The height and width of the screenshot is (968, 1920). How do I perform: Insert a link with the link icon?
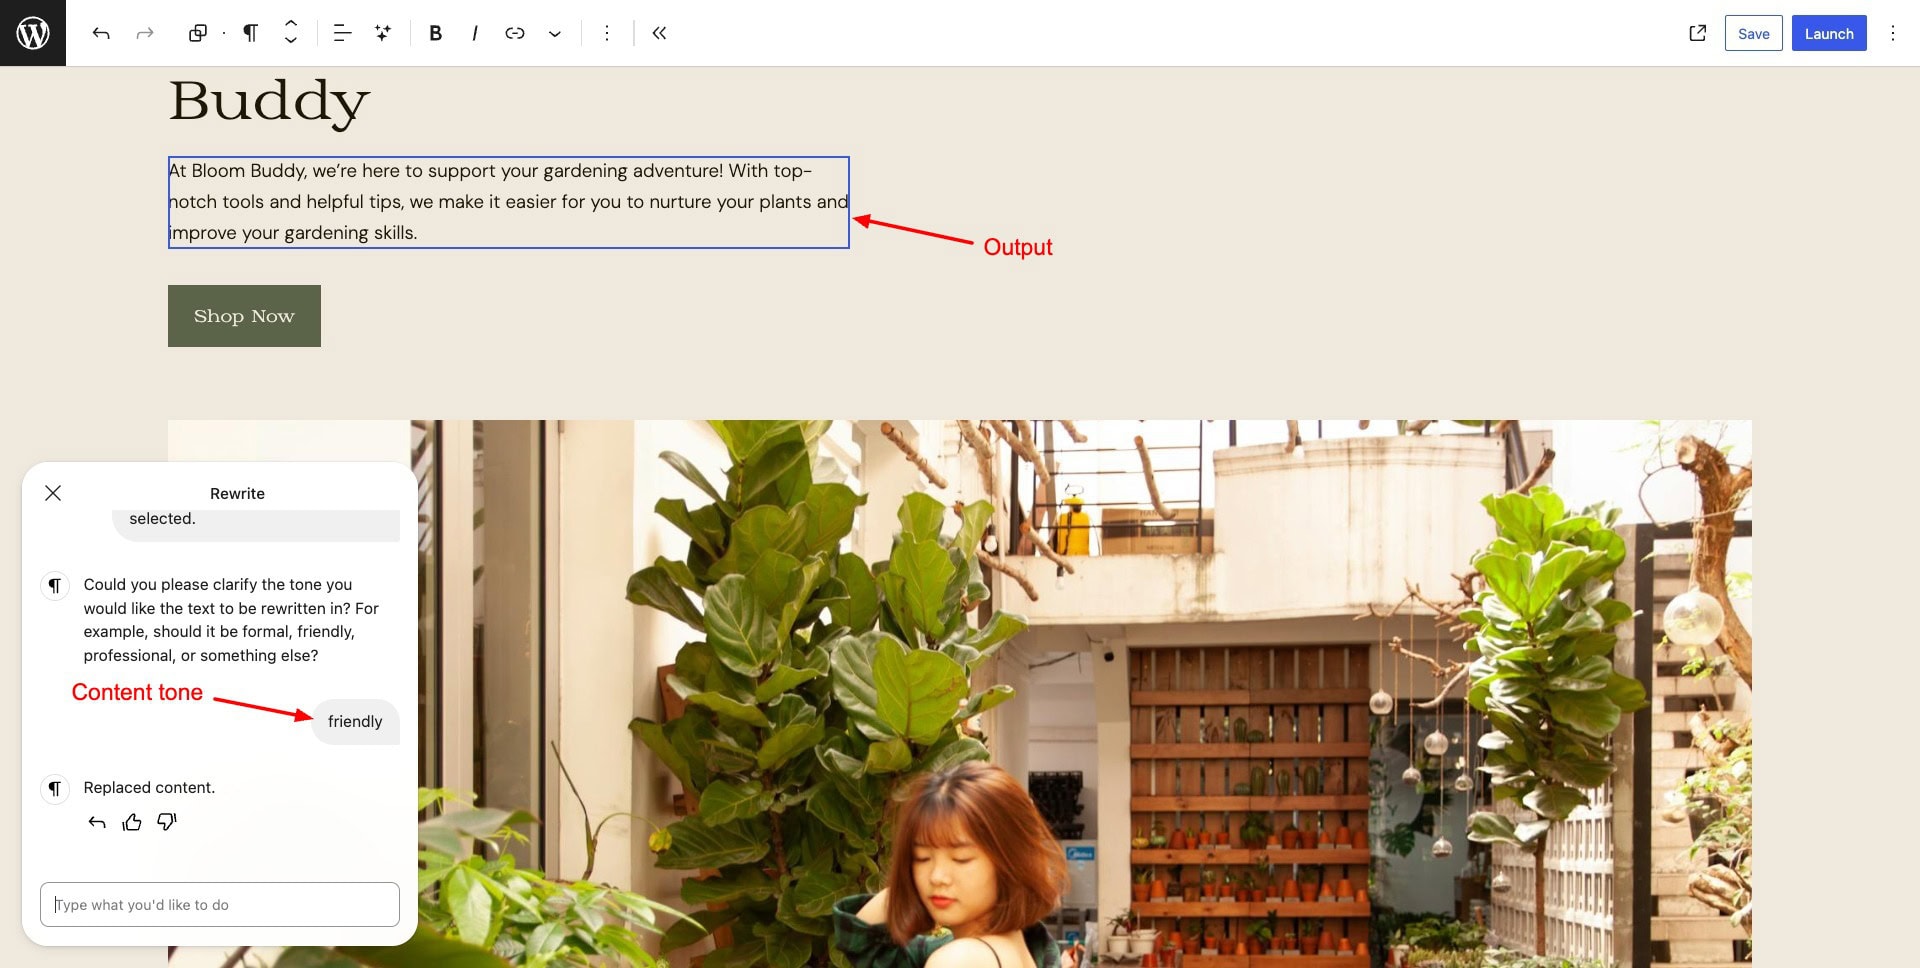click(x=515, y=33)
